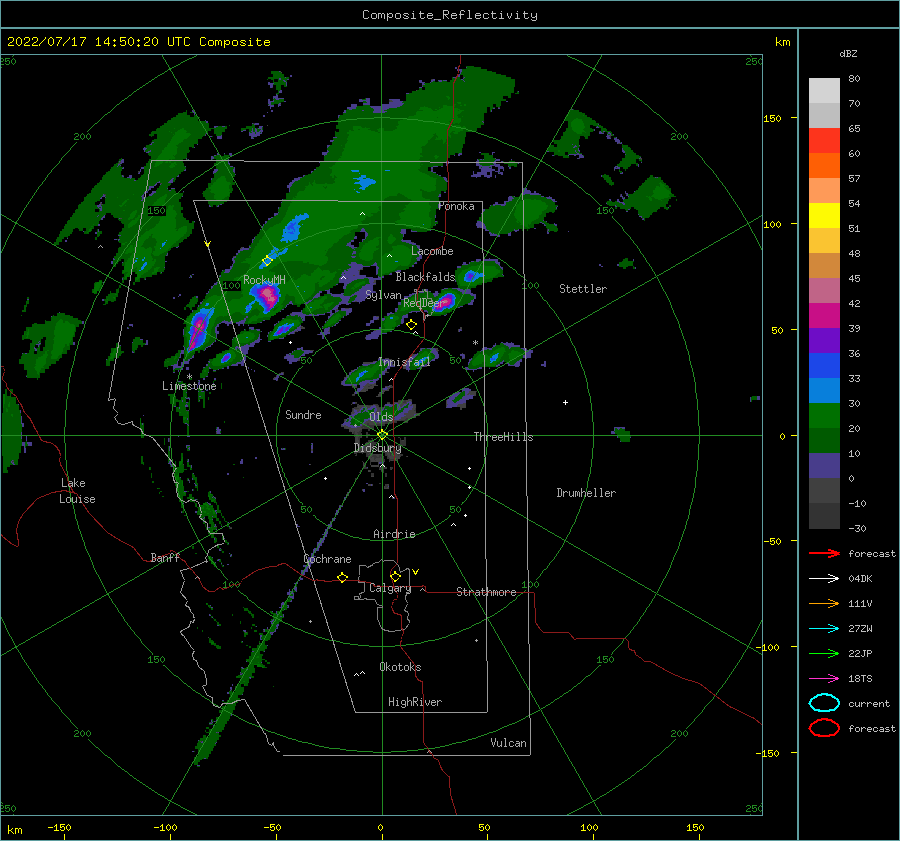Screen dimensions: 900x841
Task: Click the white 04DK arrow icon
Action: pyautogui.click(x=824, y=578)
